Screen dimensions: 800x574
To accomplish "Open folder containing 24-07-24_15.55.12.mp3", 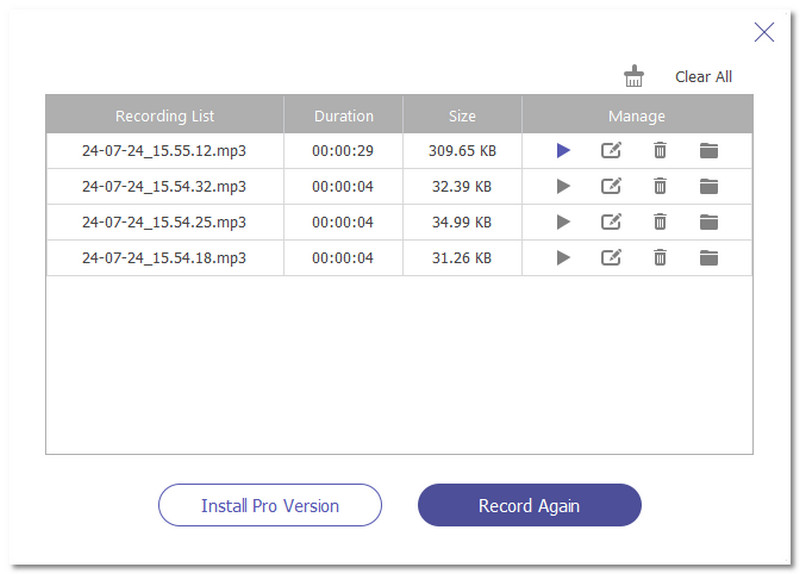I will tap(709, 151).
